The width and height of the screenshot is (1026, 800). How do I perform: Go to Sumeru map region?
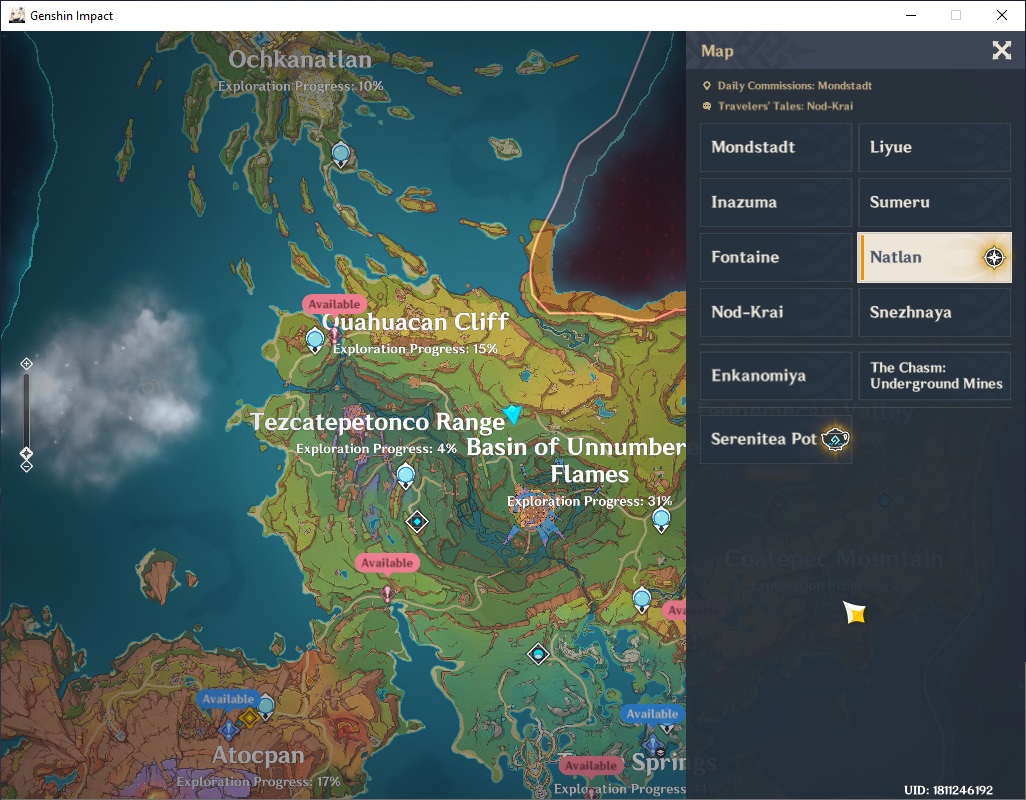(934, 202)
